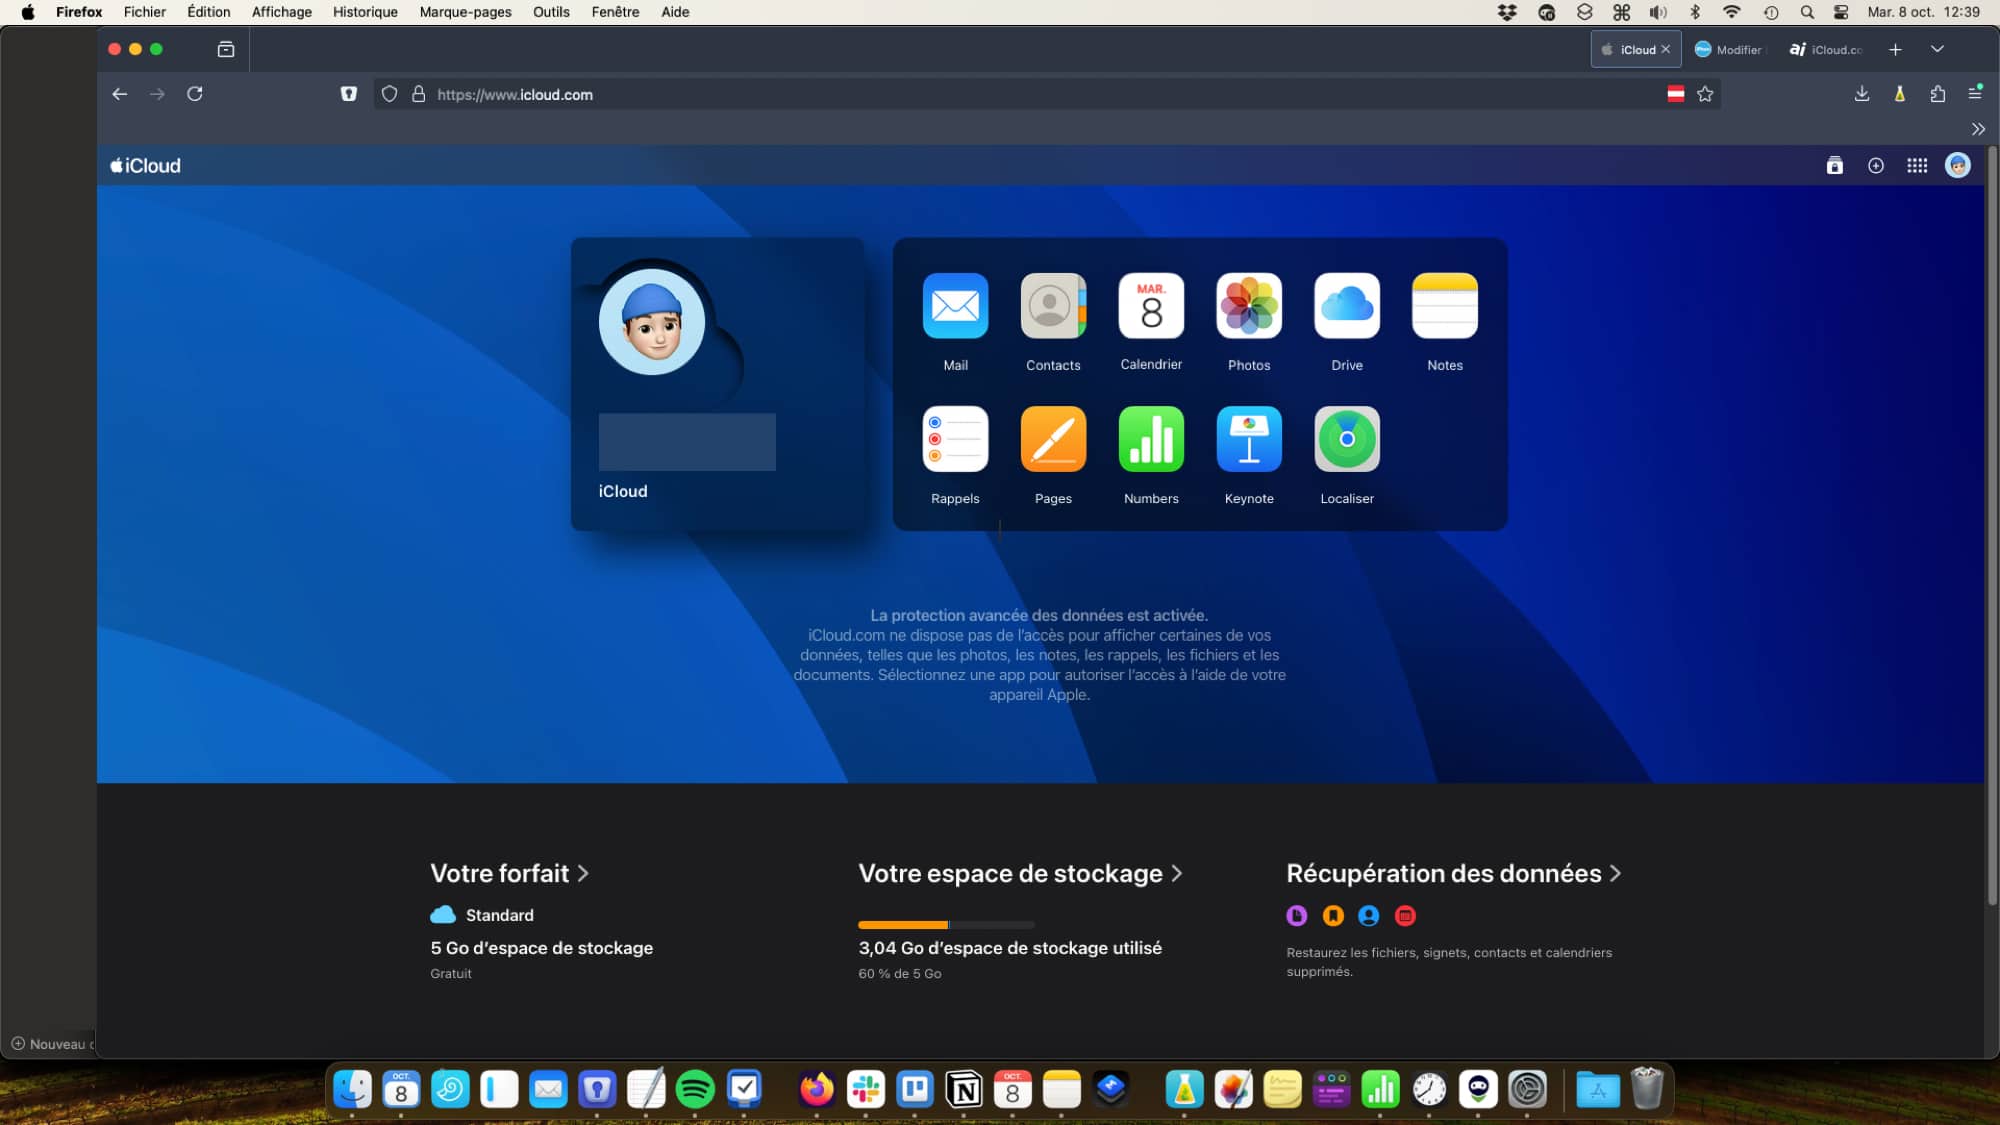Open the Fenêtre menu

click(615, 12)
